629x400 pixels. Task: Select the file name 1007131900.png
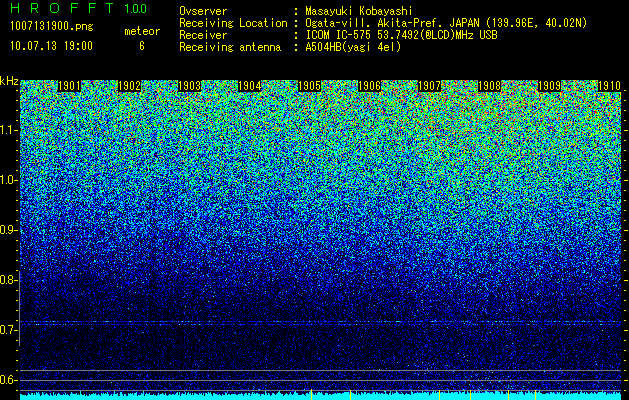click(x=52, y=26)
